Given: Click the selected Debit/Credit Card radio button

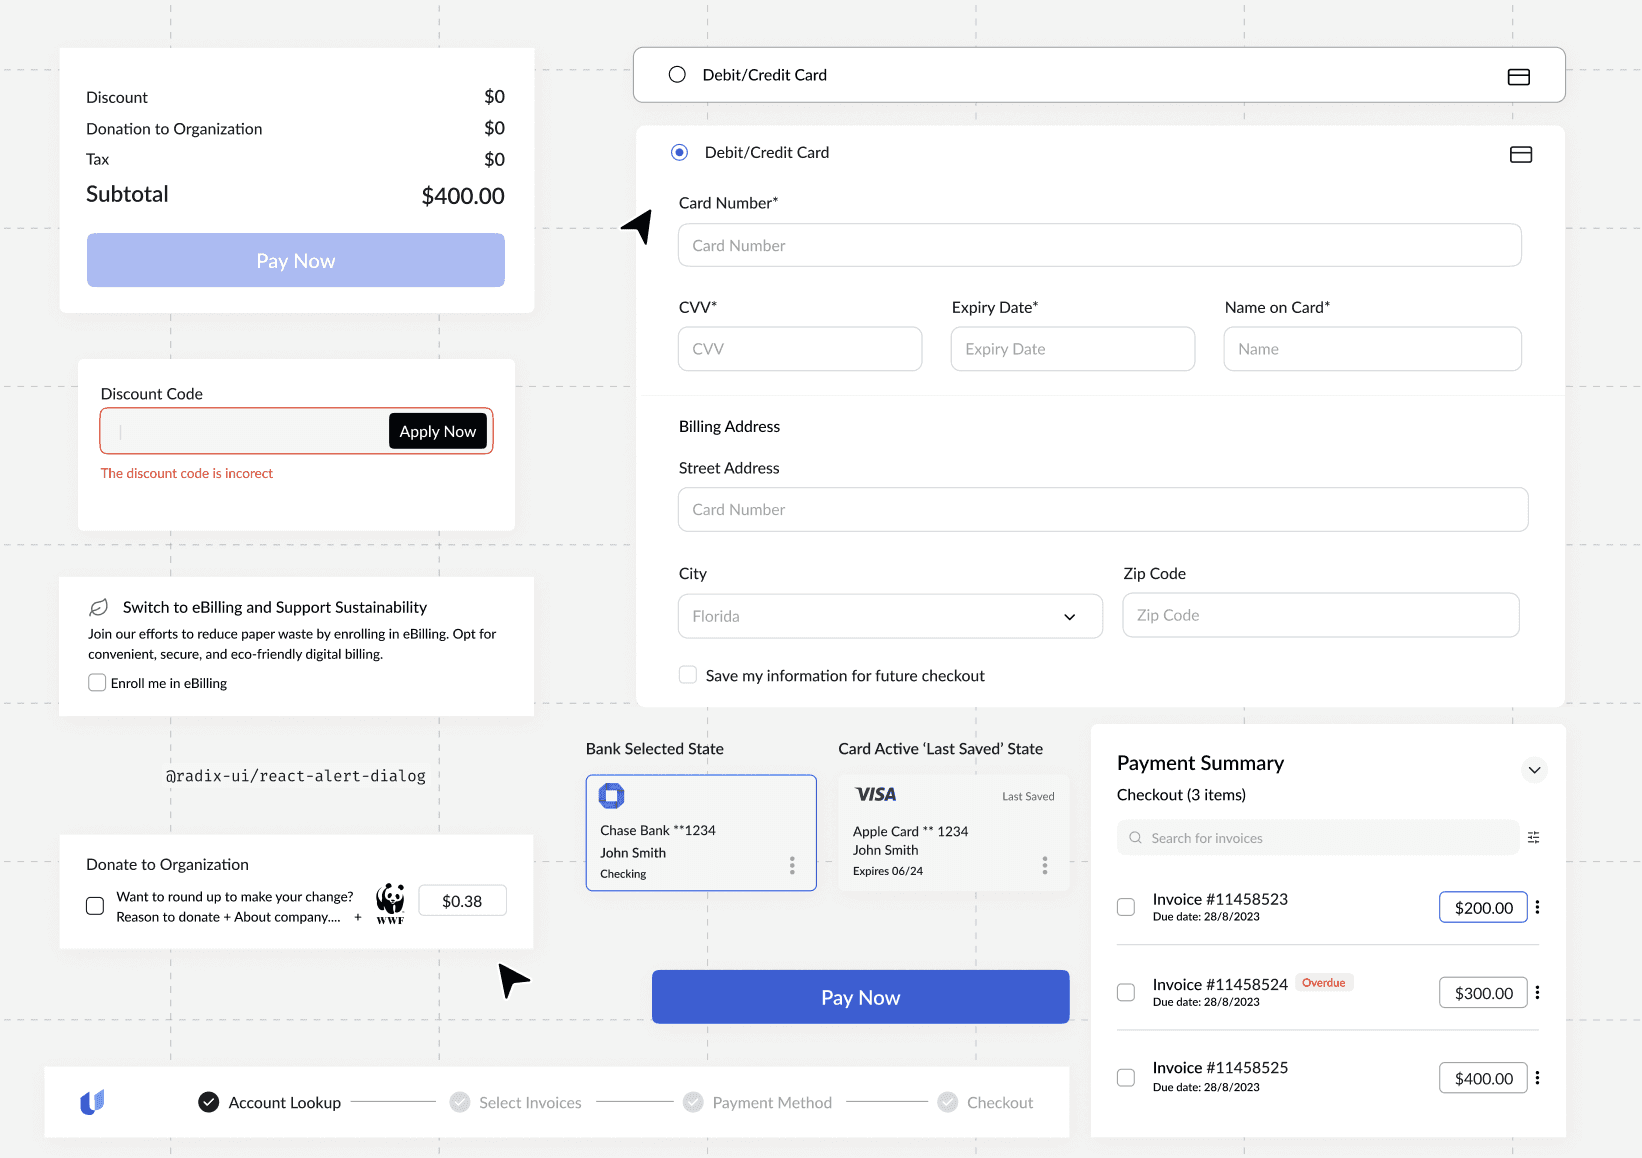Looking at the screenshot, I should [679, 152].
